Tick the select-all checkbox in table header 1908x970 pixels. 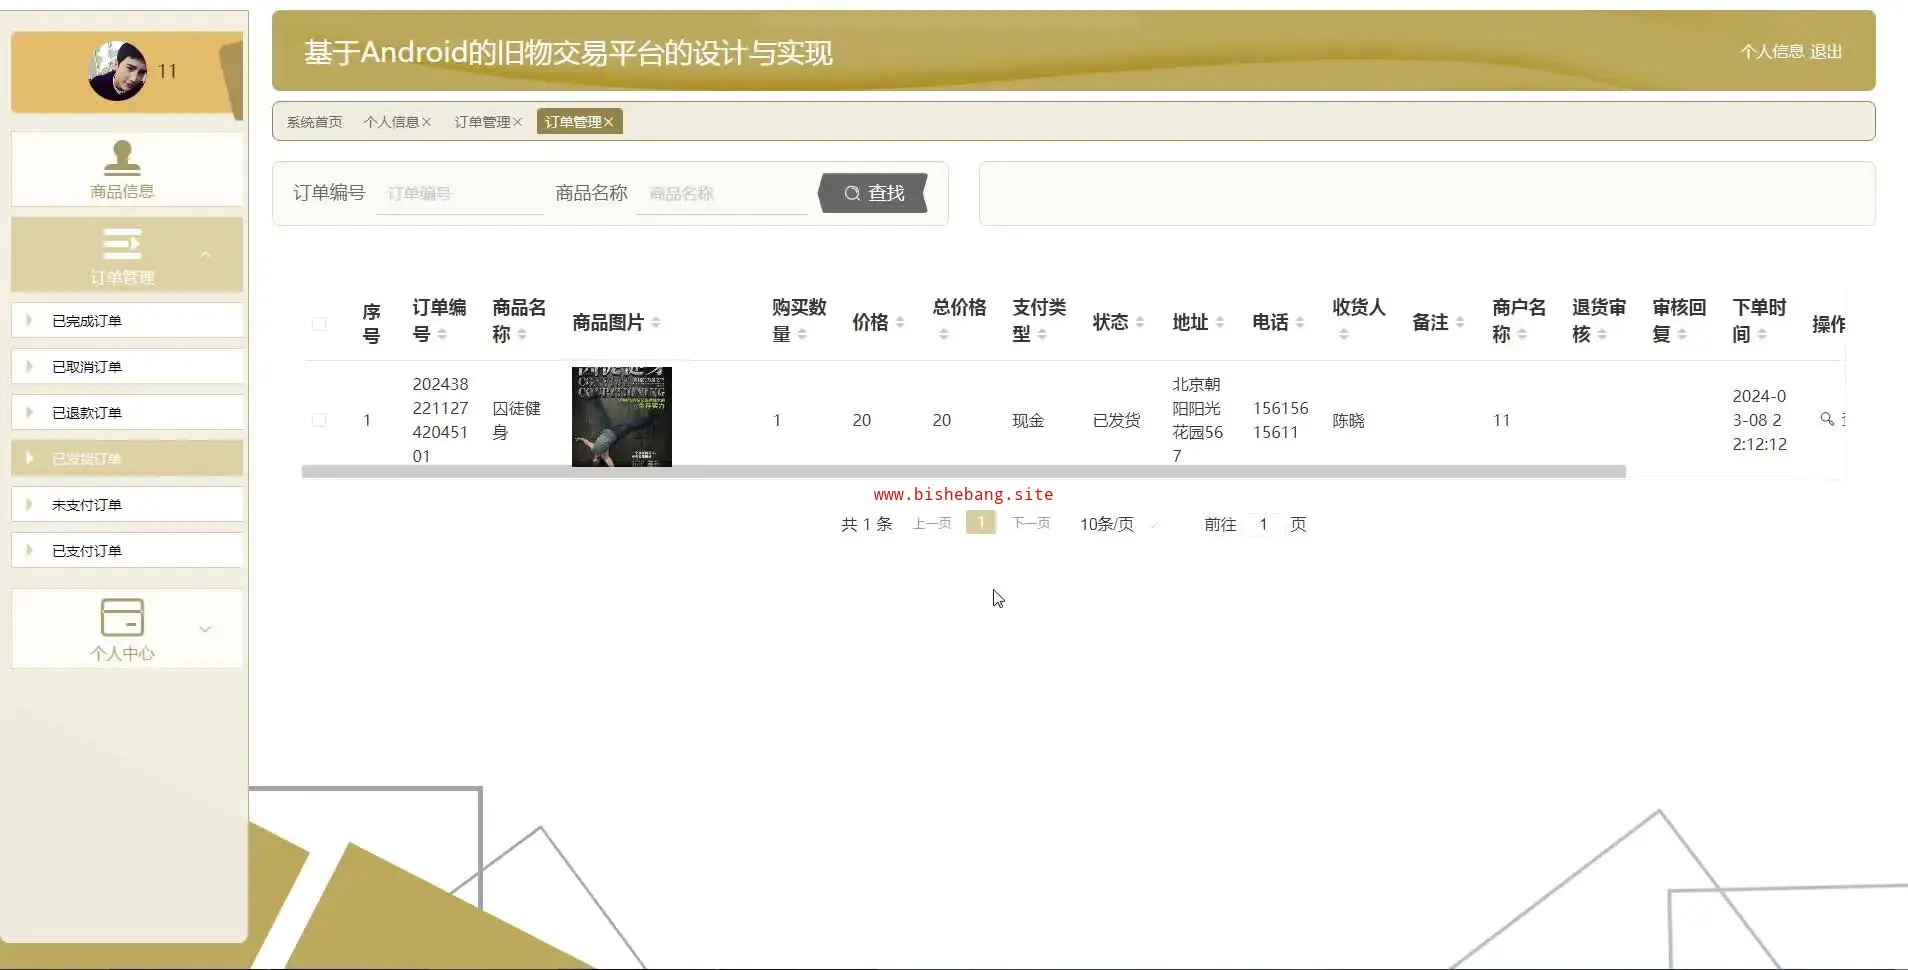tap(319, 324)
